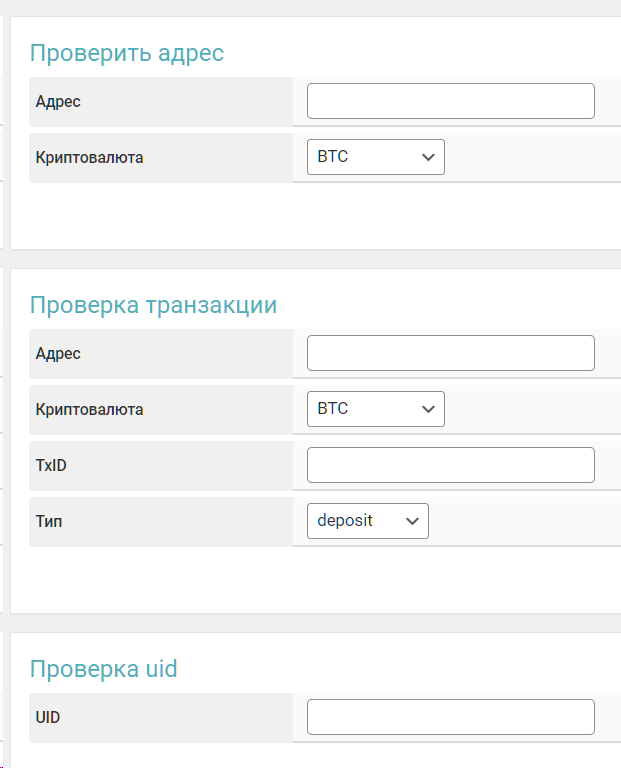
Task: Click the Адрес label in Проверка транзакции
Action: click(58, 354)
